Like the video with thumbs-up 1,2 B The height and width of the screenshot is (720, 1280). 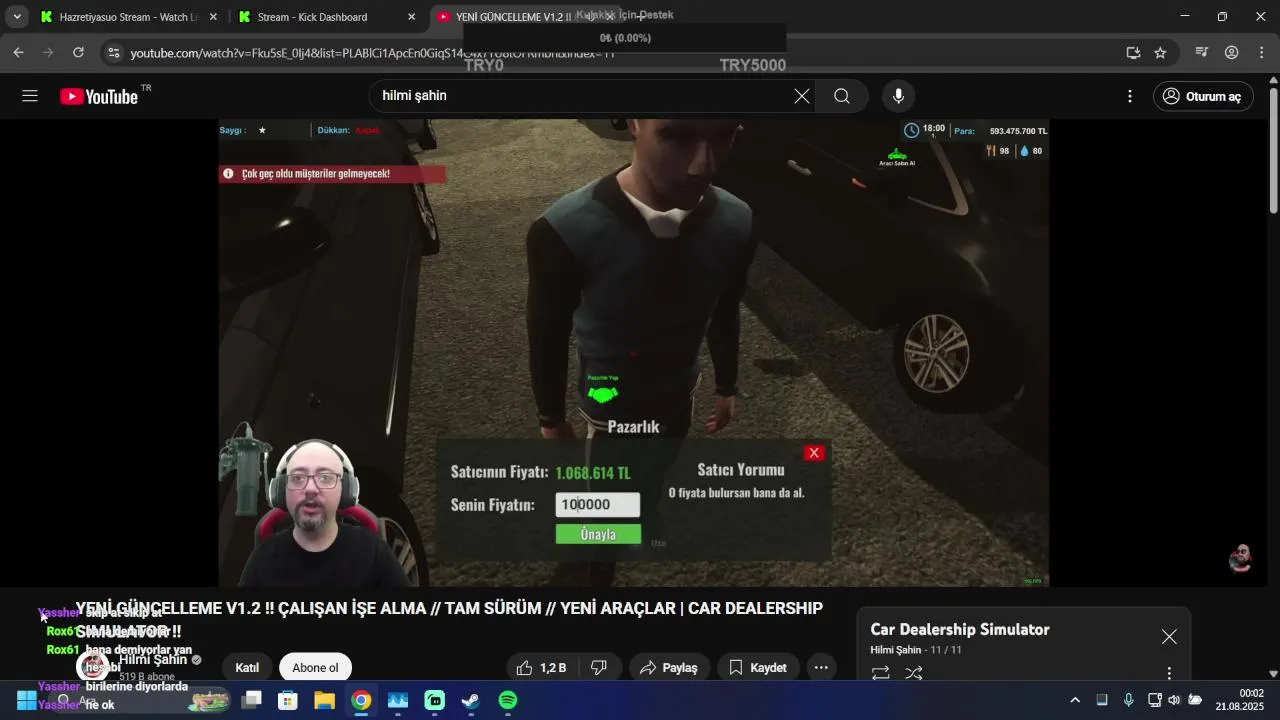click(x=541, y=668)
